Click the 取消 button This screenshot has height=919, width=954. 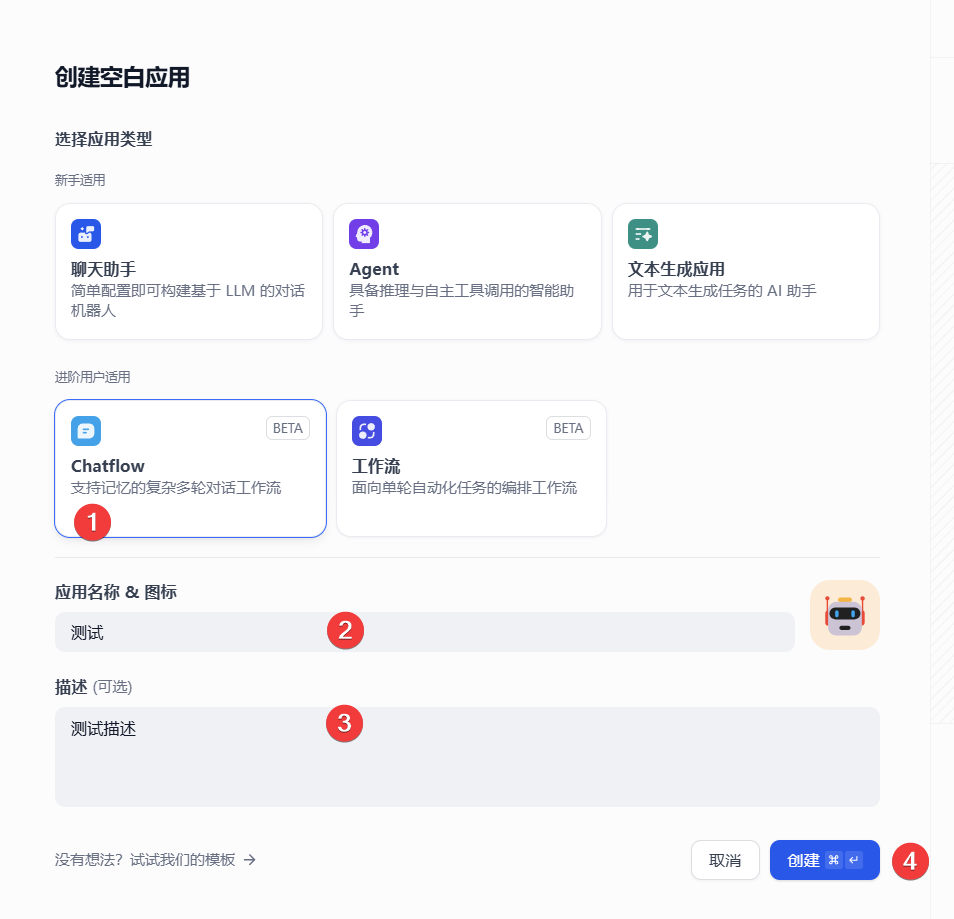click(725, 860)
